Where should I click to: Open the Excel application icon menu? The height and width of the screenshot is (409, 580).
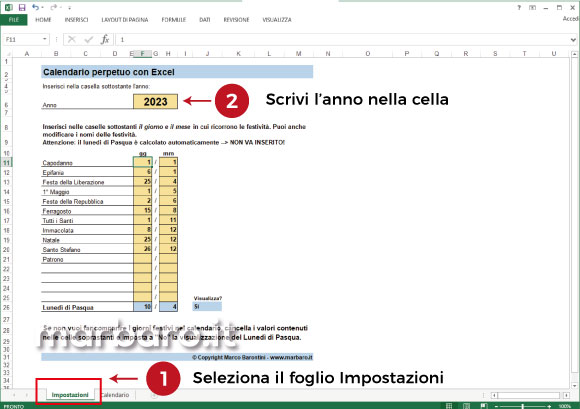pos(9,7)
